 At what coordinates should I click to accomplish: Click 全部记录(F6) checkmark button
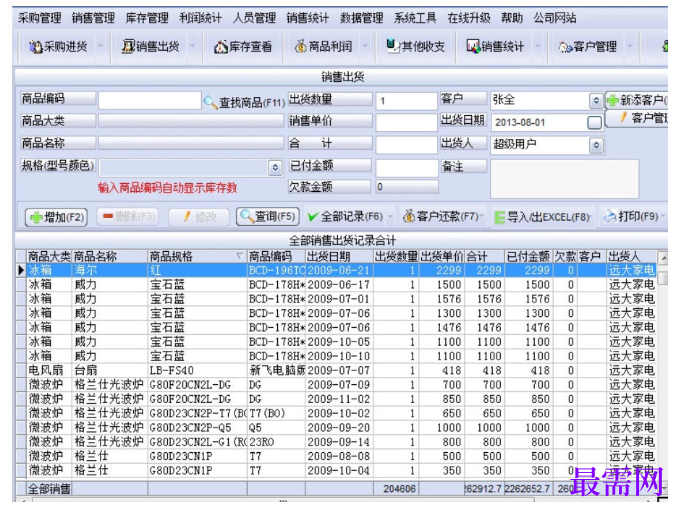tap(345, 216)
